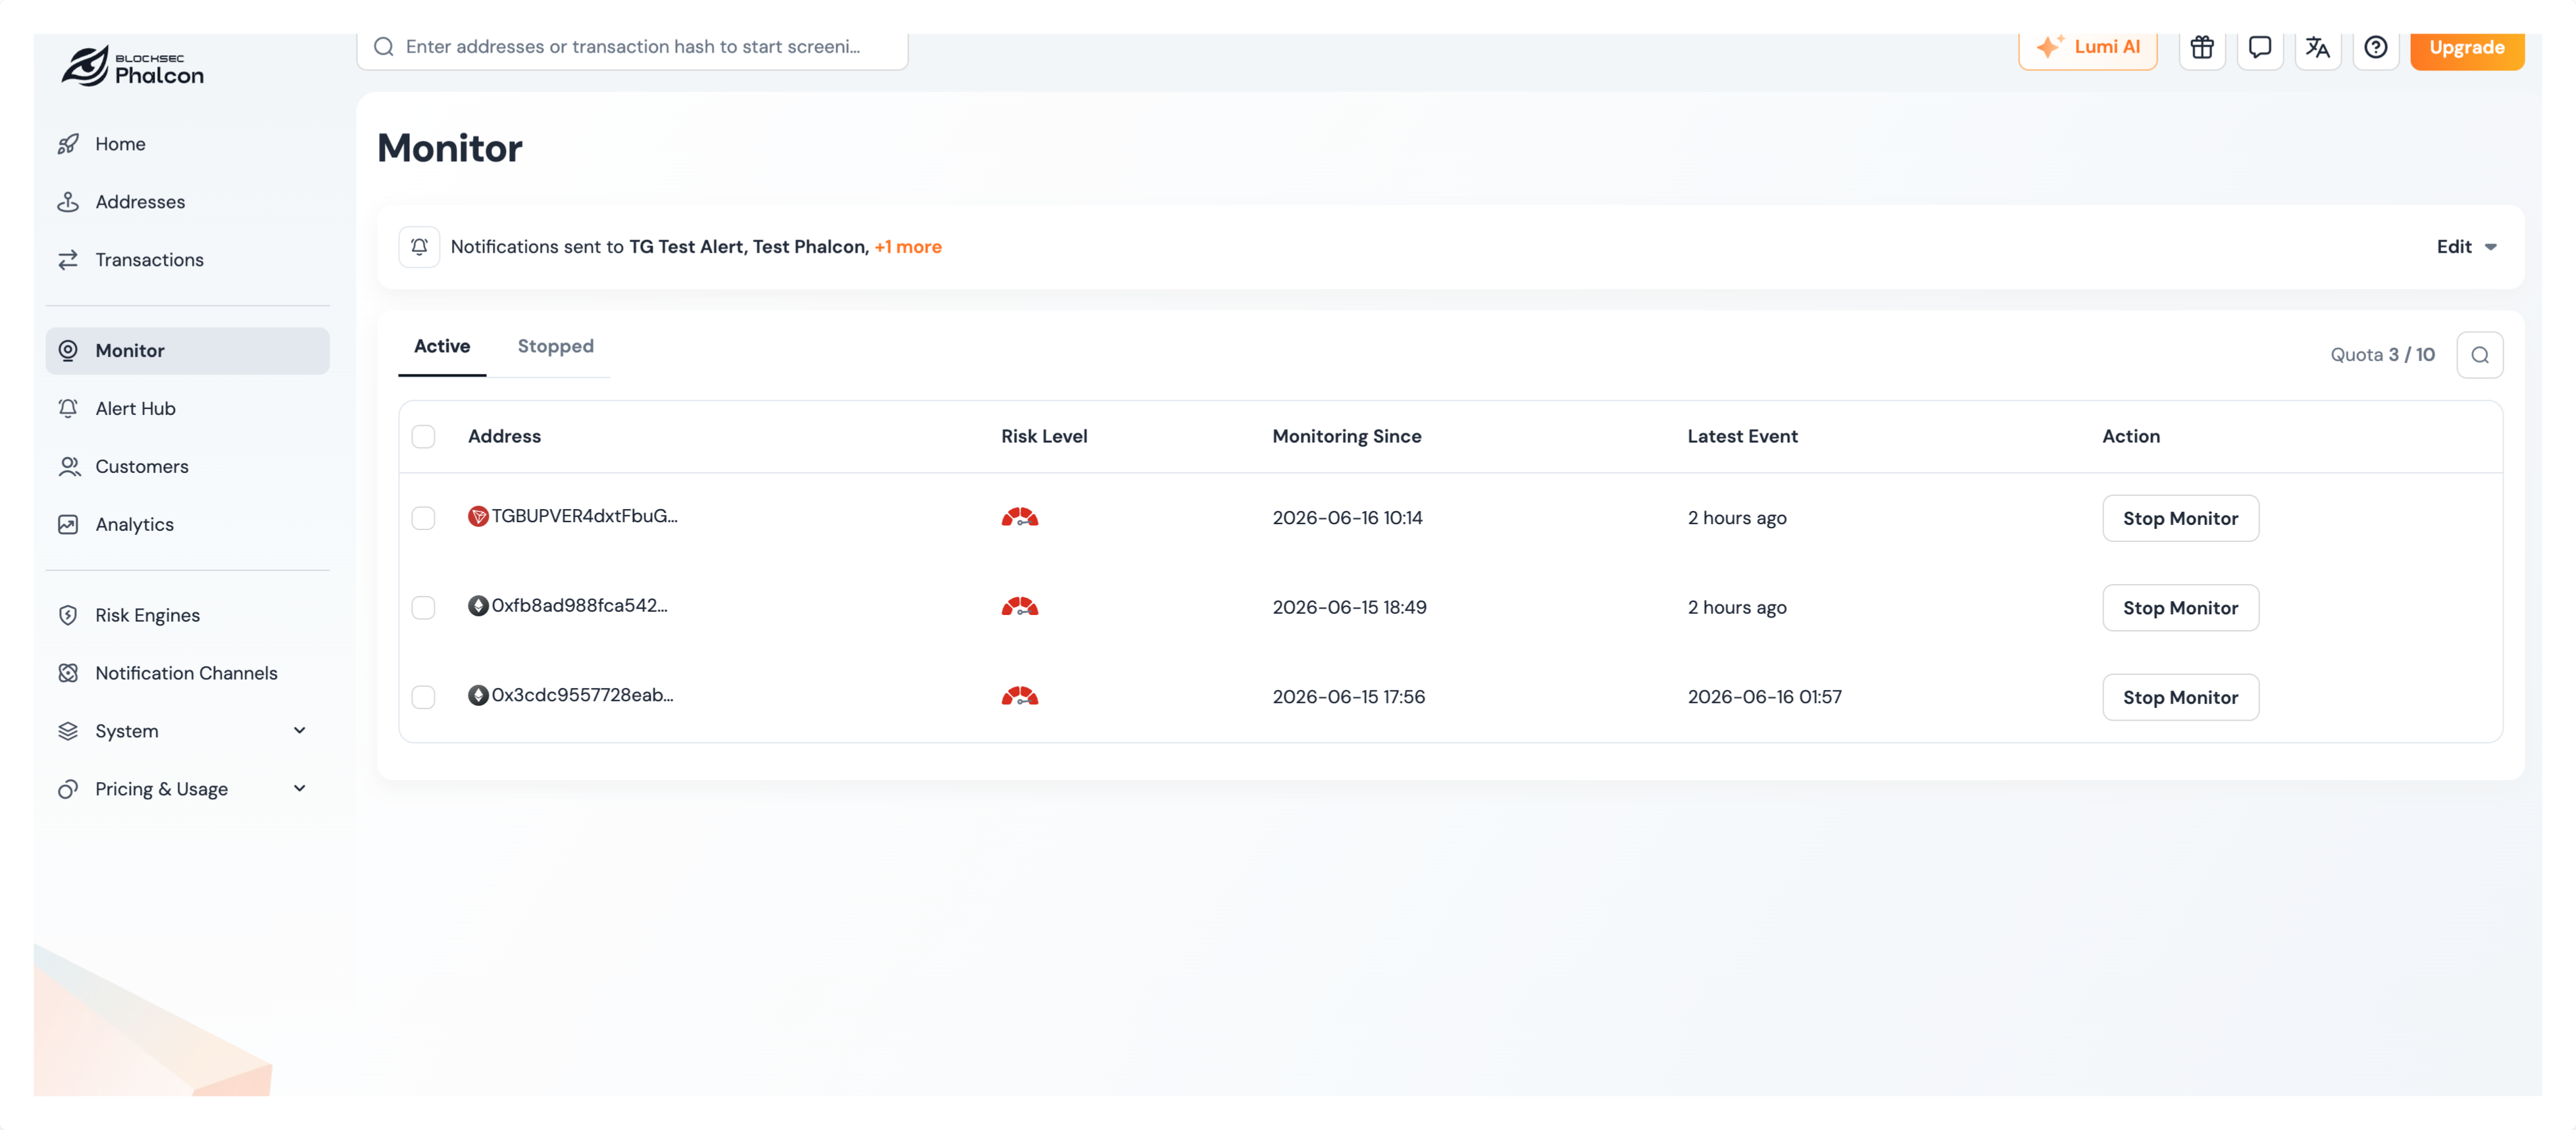Click the Tron chain icon for TGBUPVER4dxtFbuG

(478, 516)
